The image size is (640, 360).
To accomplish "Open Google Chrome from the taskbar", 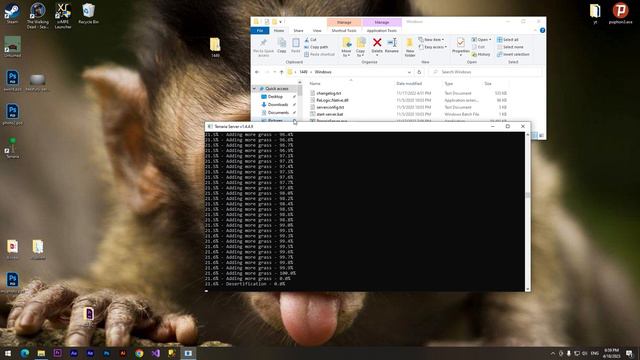I will 139,353.
